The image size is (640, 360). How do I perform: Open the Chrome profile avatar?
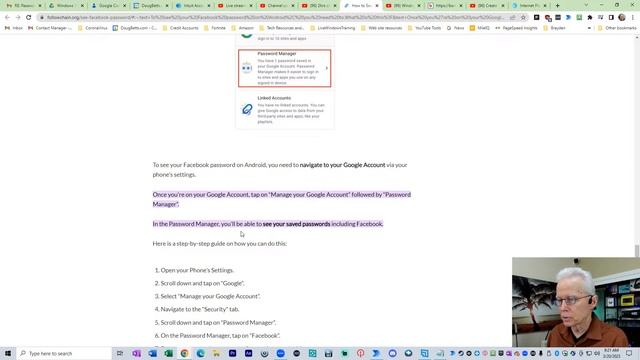(622, 18)
